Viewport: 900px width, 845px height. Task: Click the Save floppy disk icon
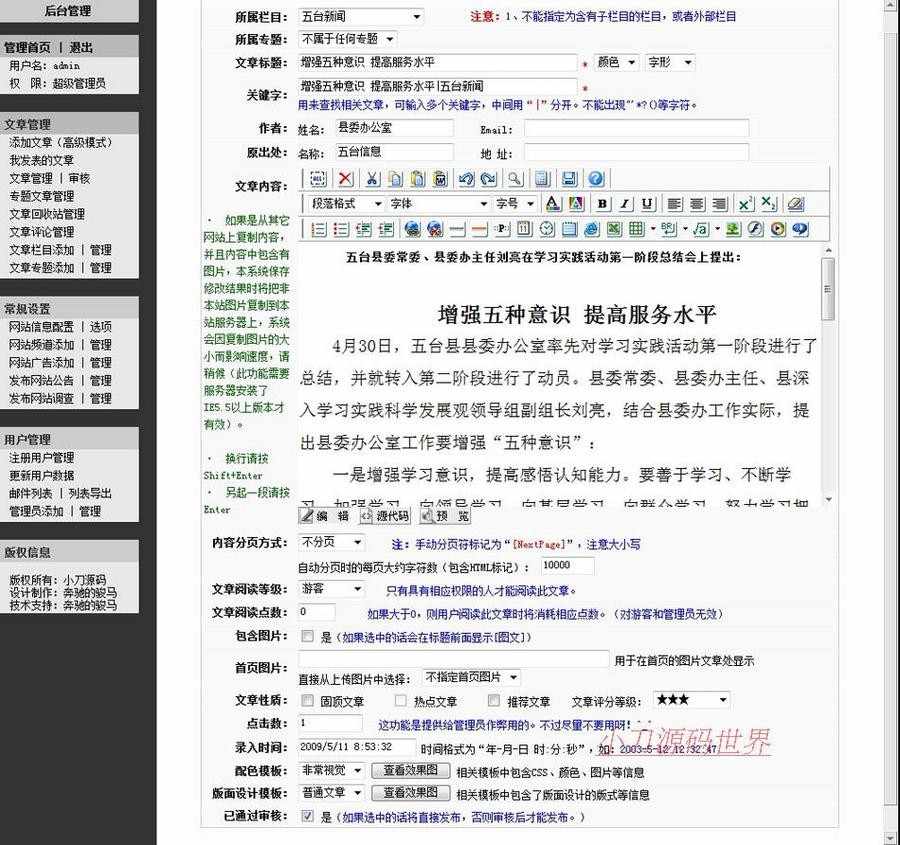[569, 179]
